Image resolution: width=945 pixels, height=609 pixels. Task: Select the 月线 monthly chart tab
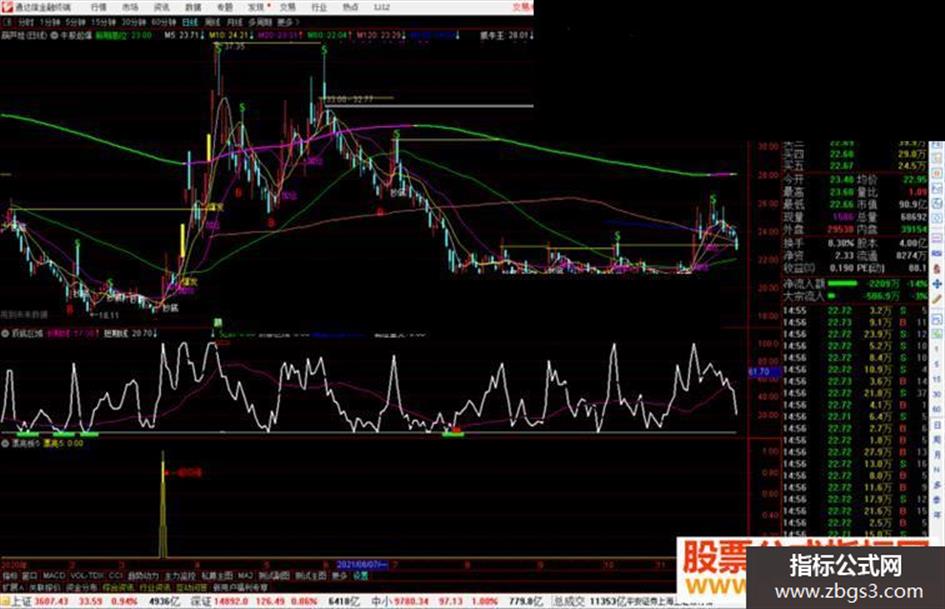[234, 22]
